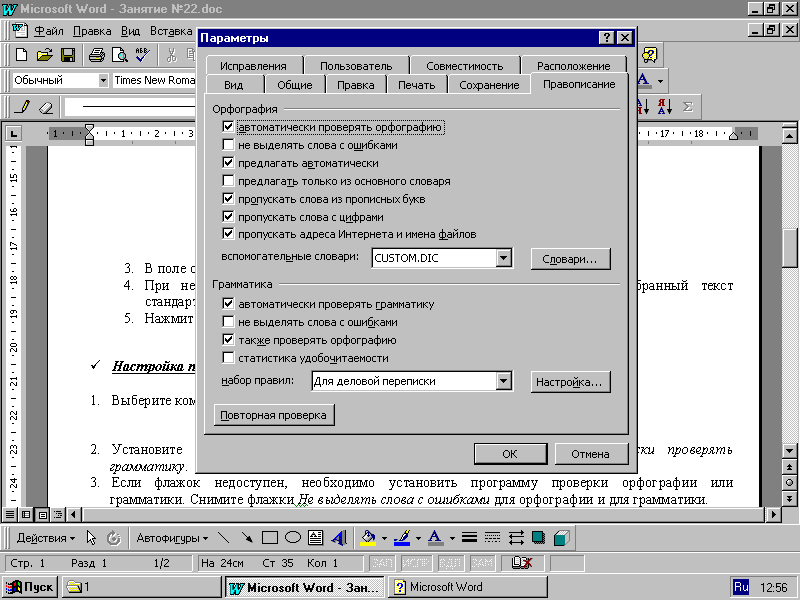Click the Ru language indicator in tray
This screenshot has height=600, width=800.
click(x=741, y=587)
